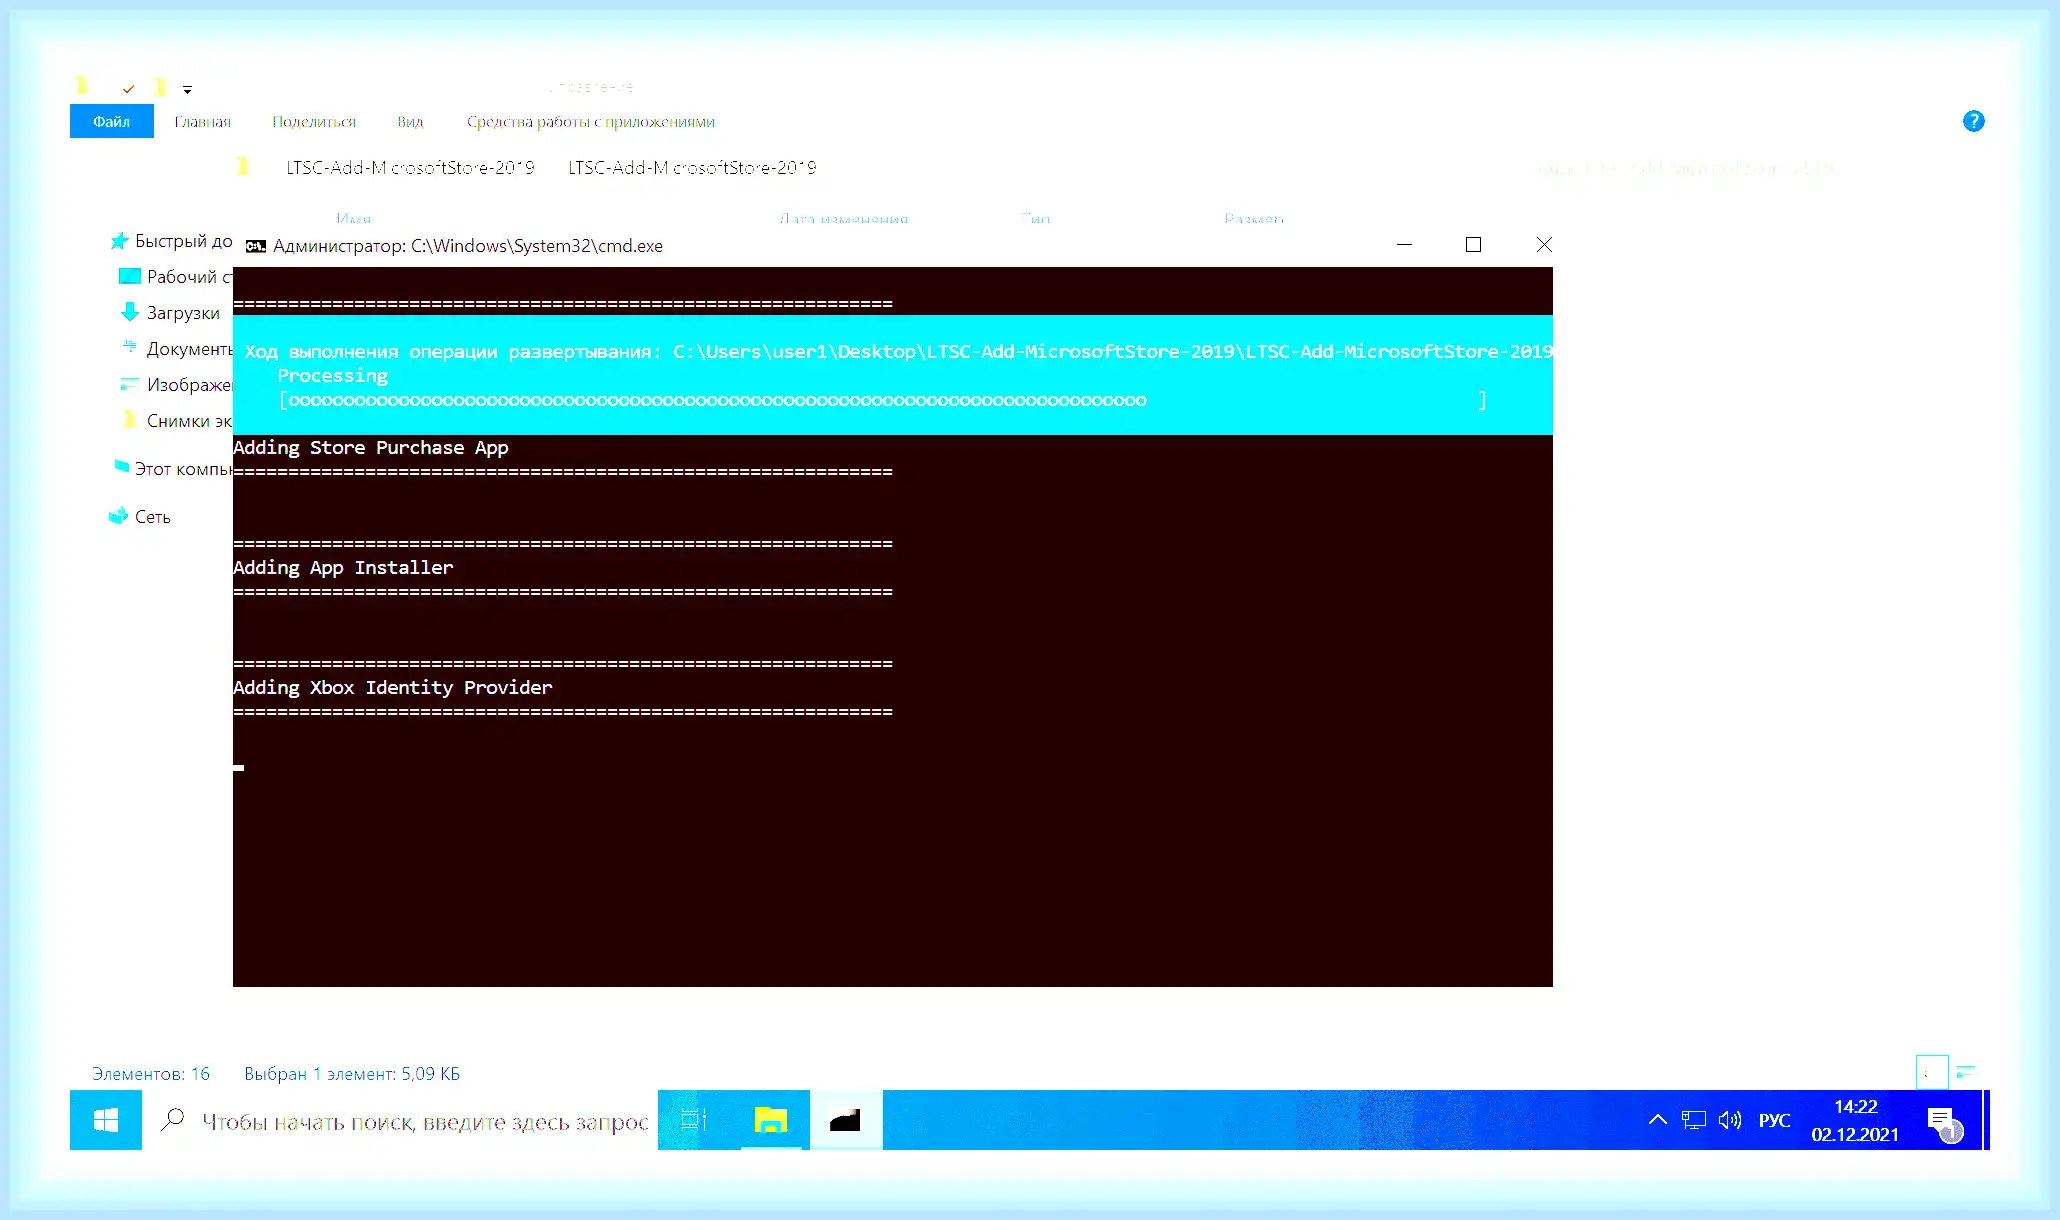Image resolution: width=2060 pixels, height=1220 pixels.
Task: Open Task View from the taskbar
Action: (694, 1120)
